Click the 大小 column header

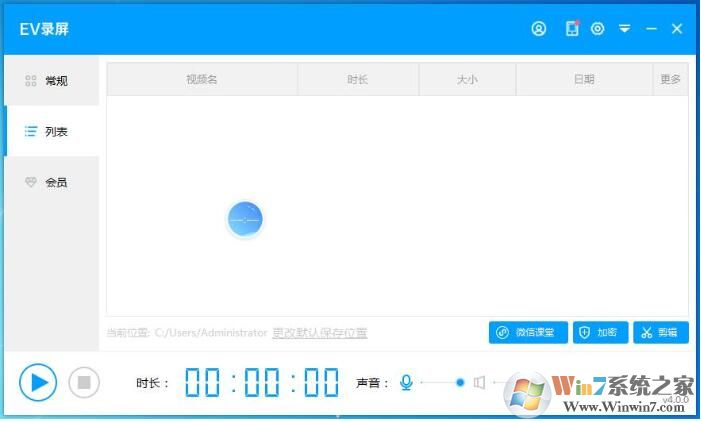(467, 80)
